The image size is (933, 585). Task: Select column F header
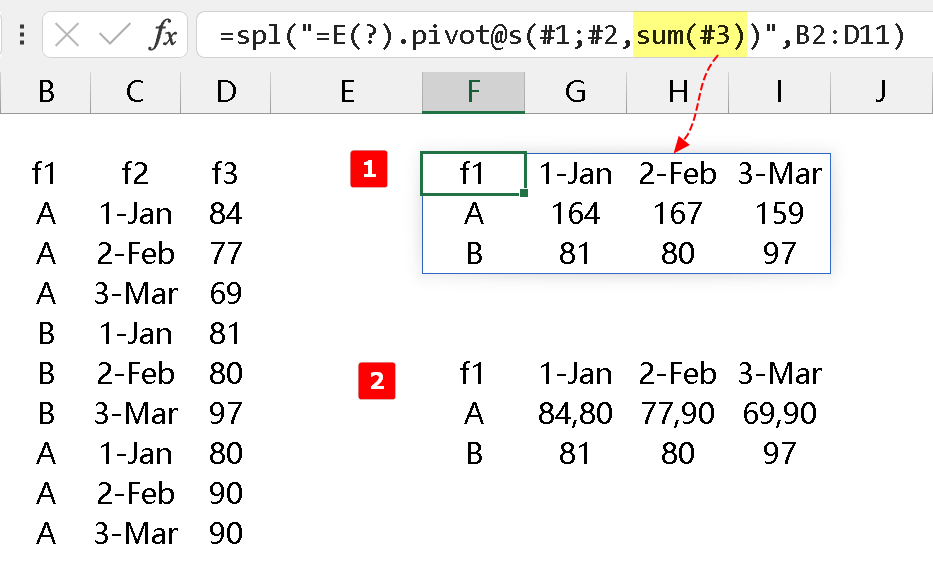pyautogui.click(x=473, y=92)
